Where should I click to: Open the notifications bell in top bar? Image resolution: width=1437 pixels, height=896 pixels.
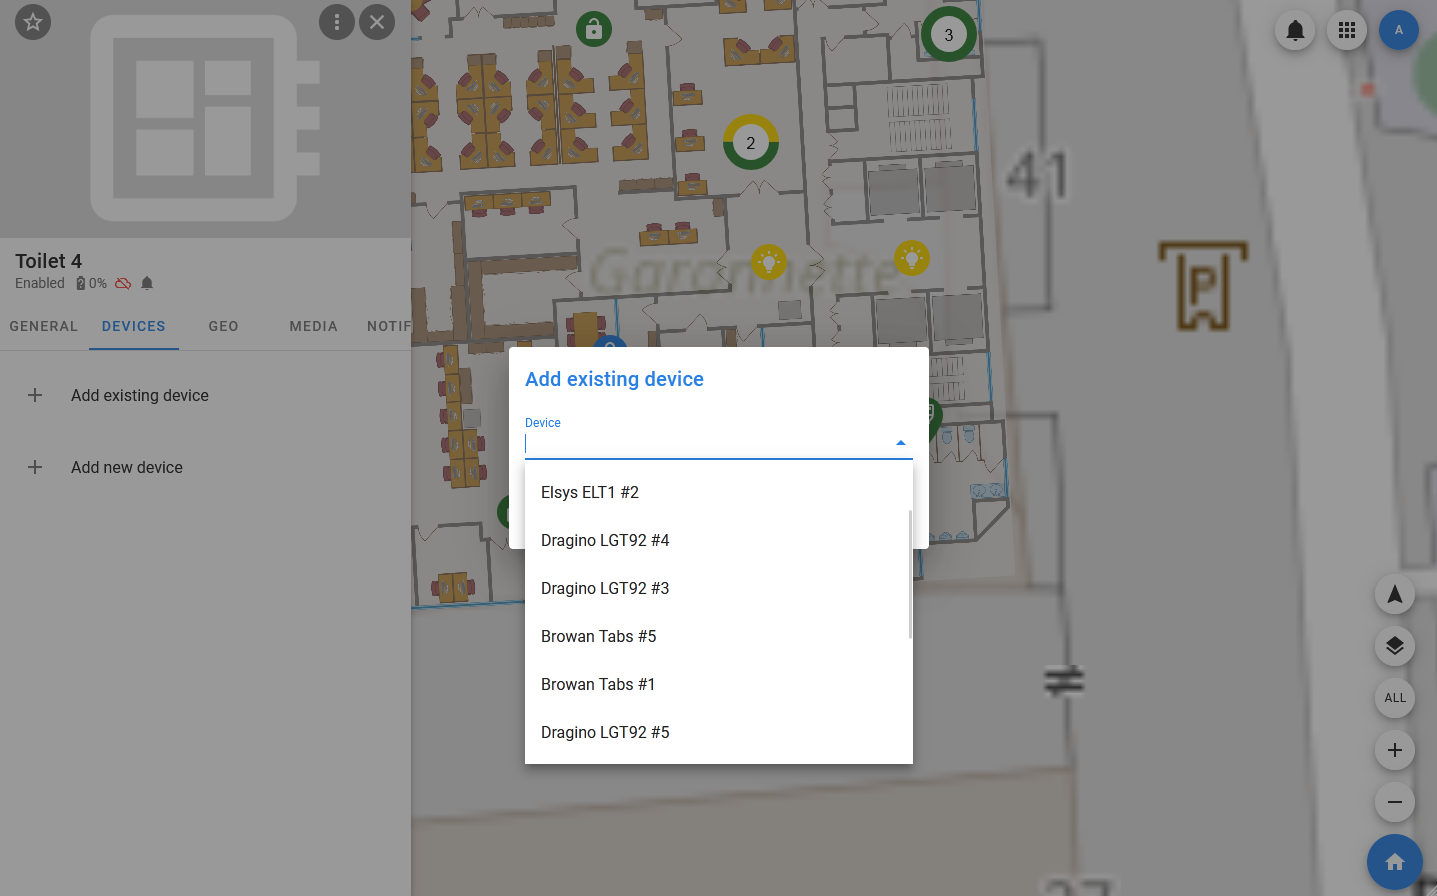[1295, 30]
